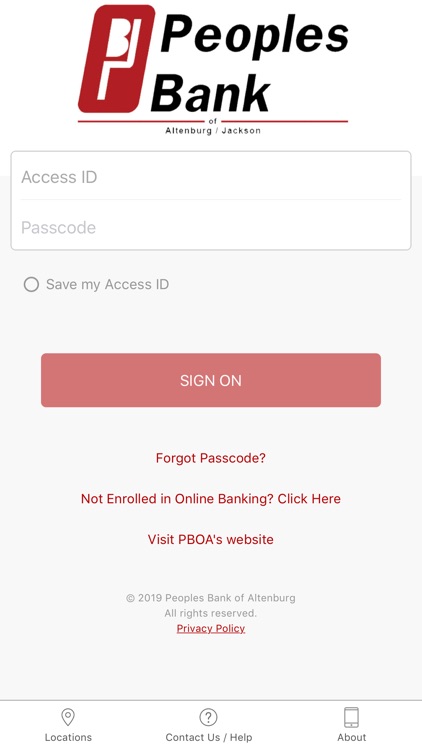Open the About tab label

click(352, 738)
